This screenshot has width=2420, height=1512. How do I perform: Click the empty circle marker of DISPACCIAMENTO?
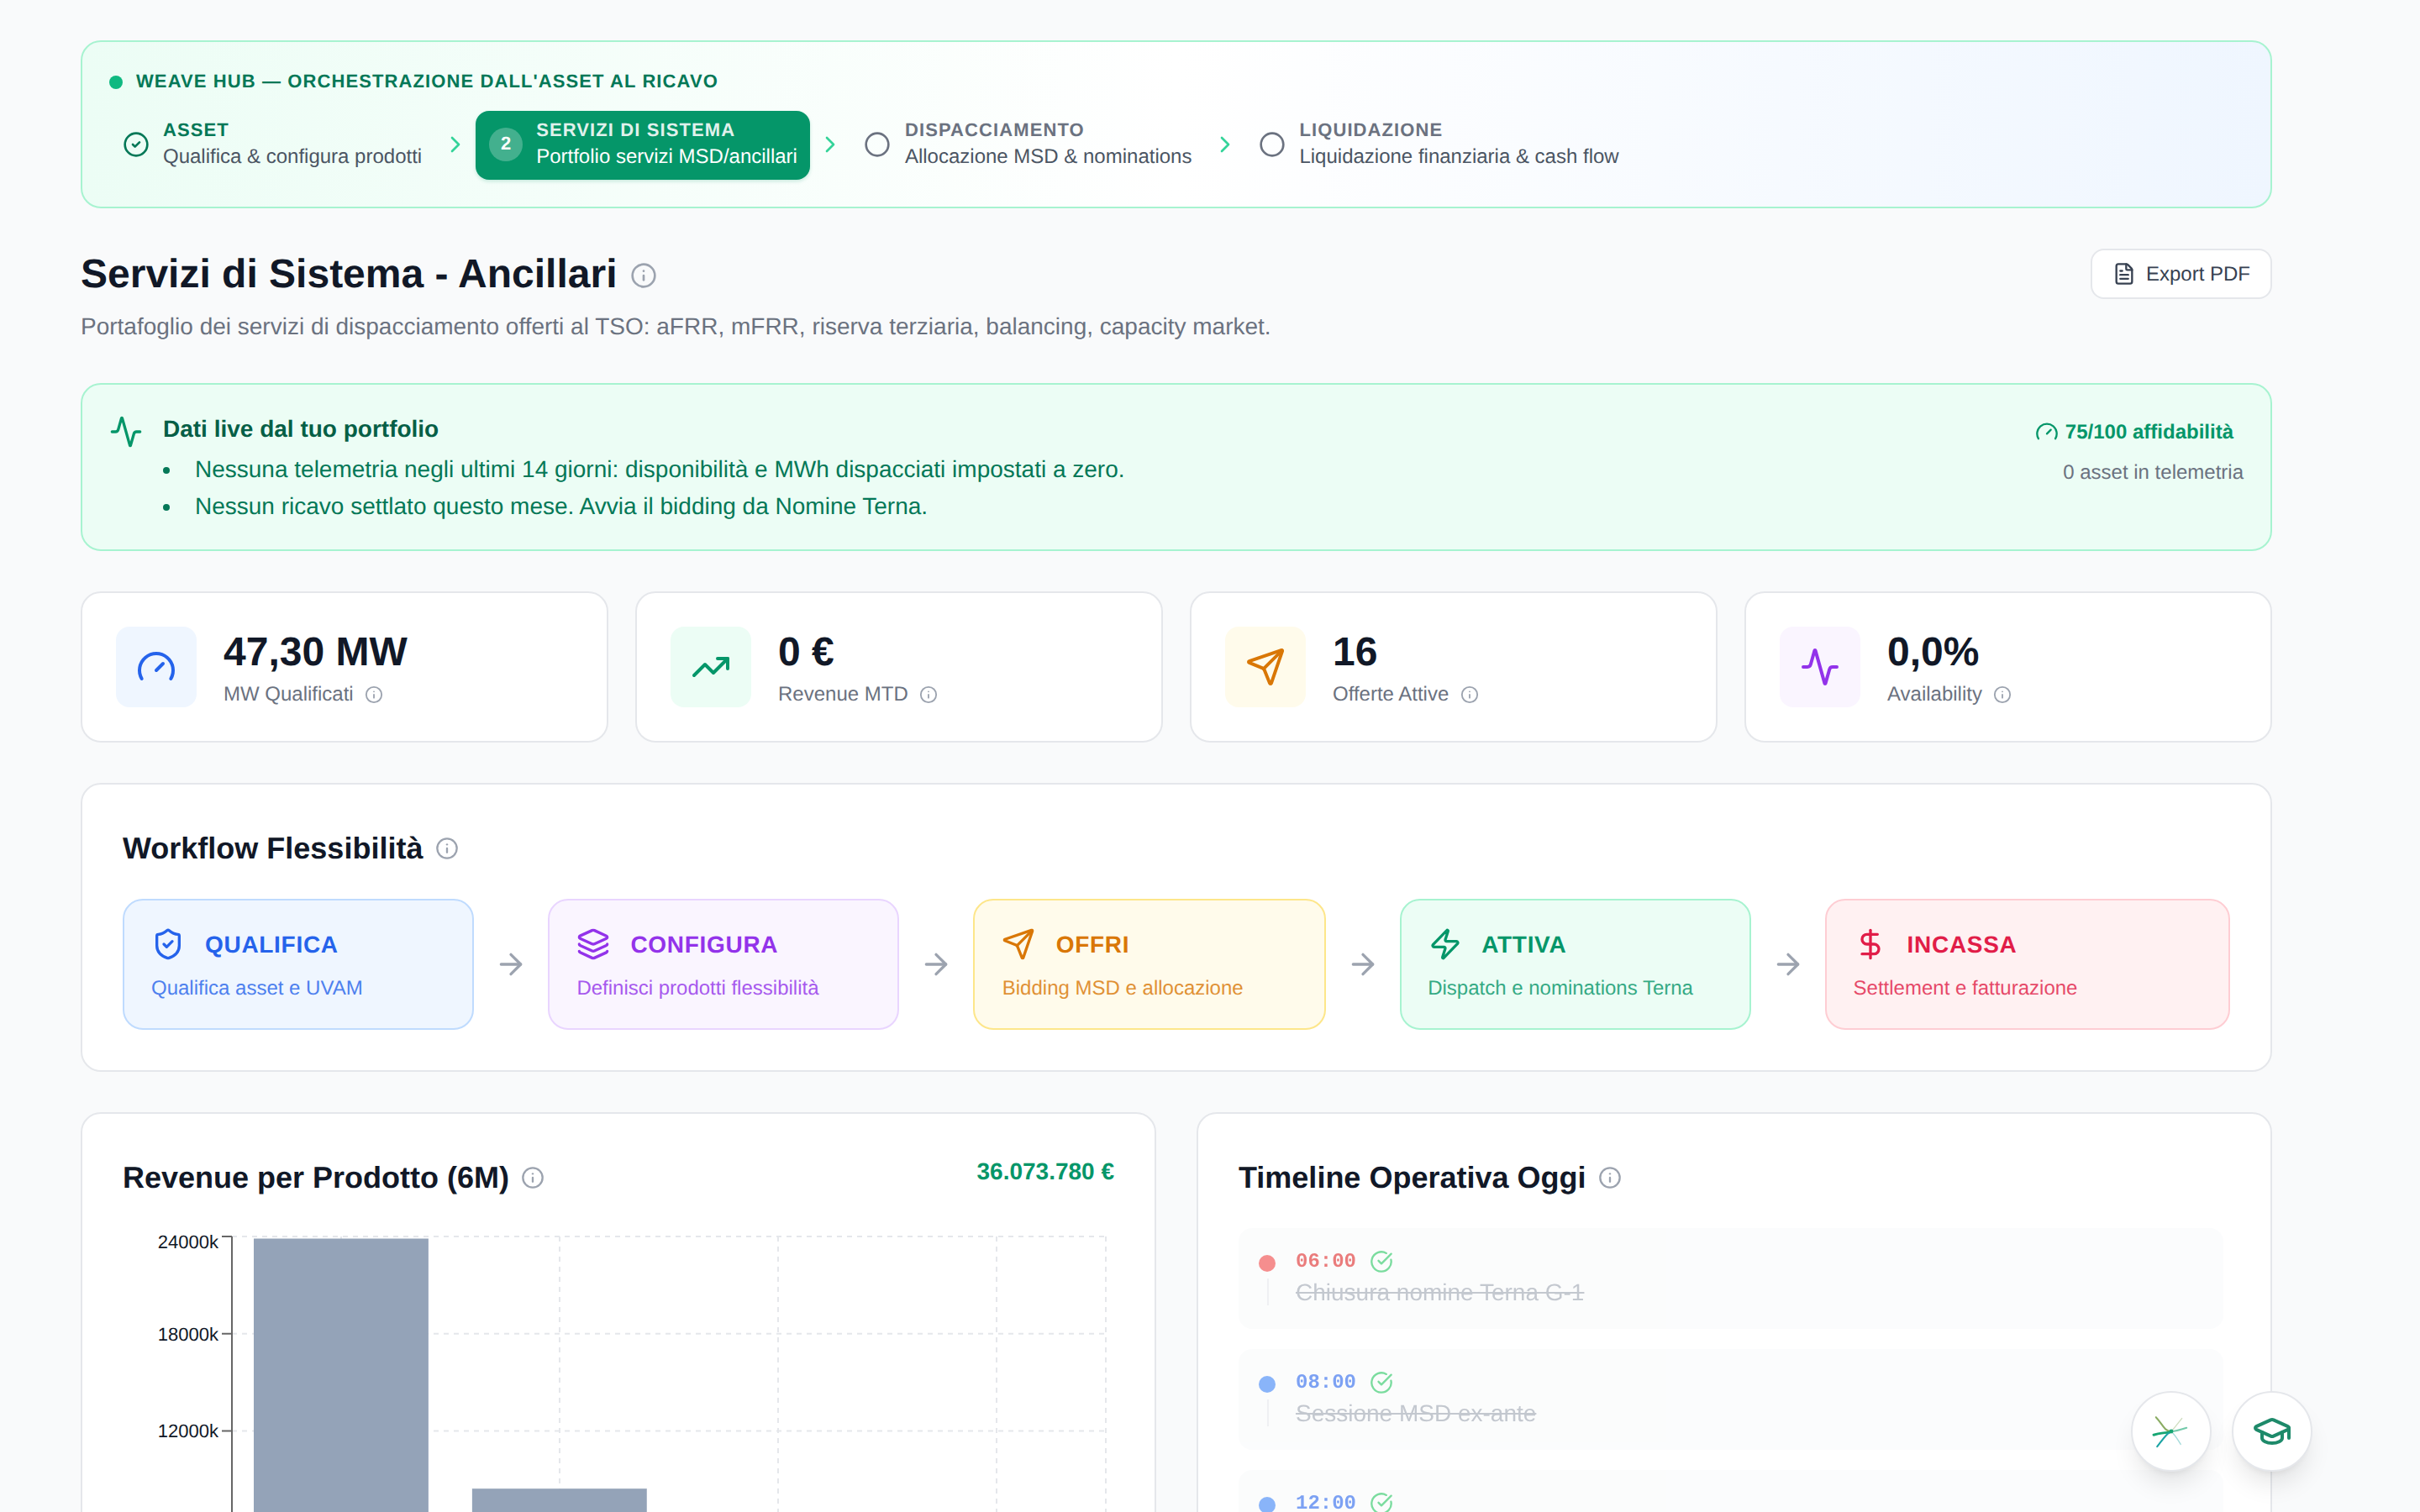877,144
